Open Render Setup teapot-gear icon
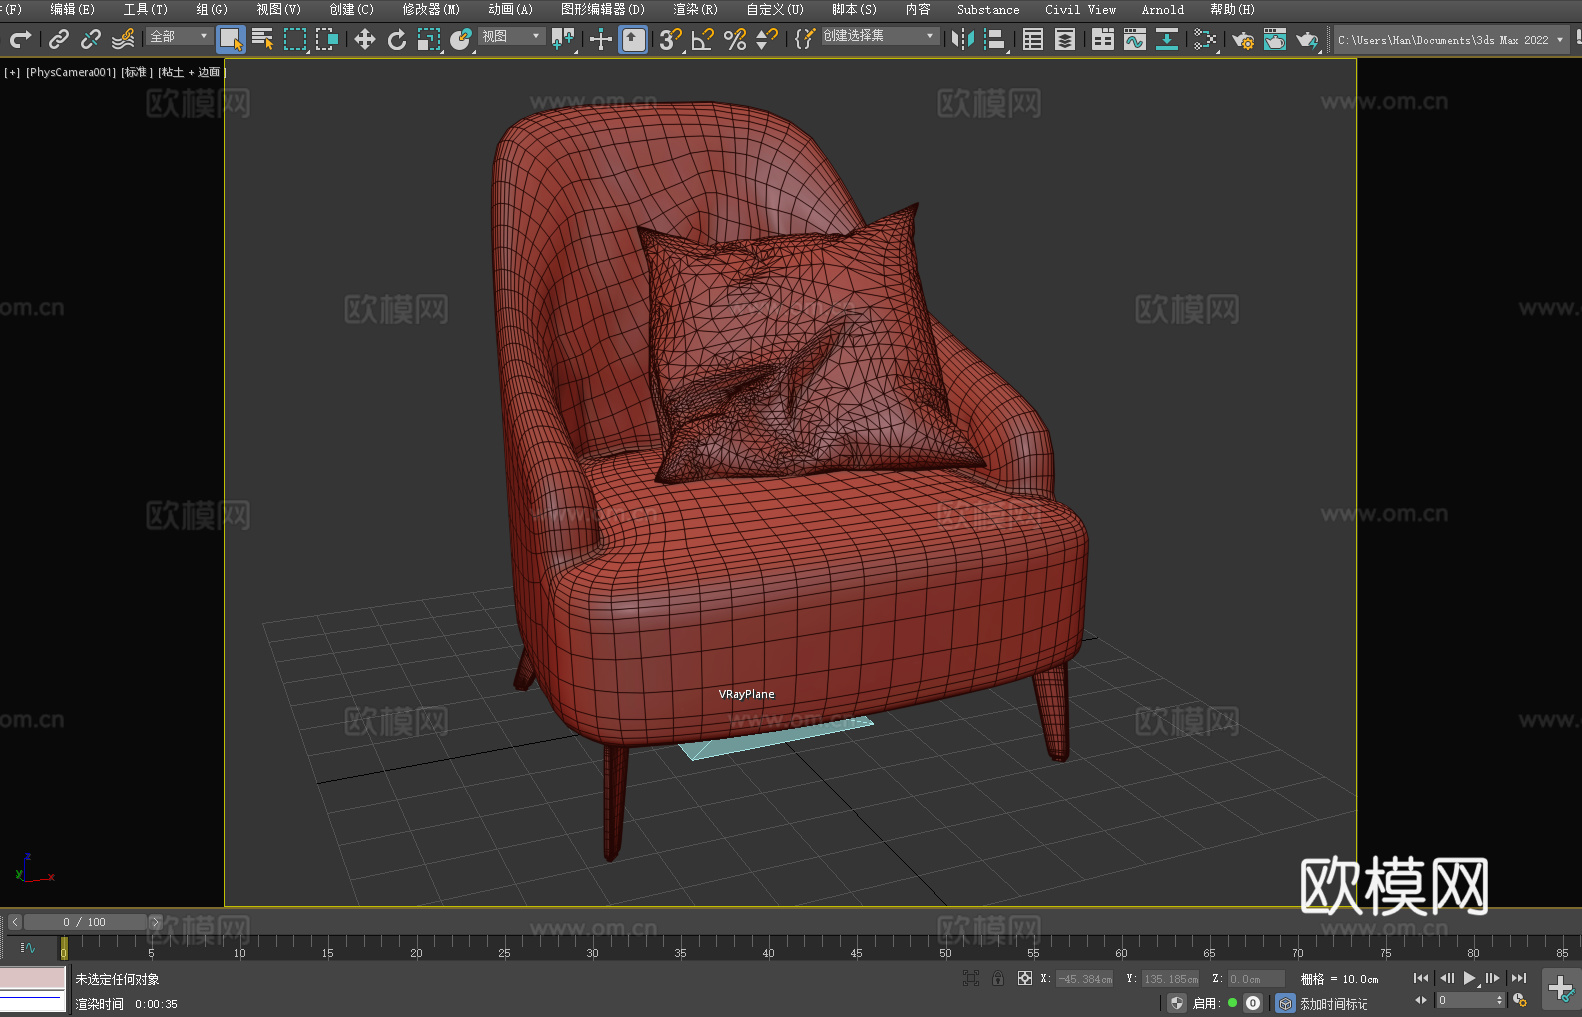Screen dimensions: 1582x1017 pyautogui.click(x=1243, y=39)
